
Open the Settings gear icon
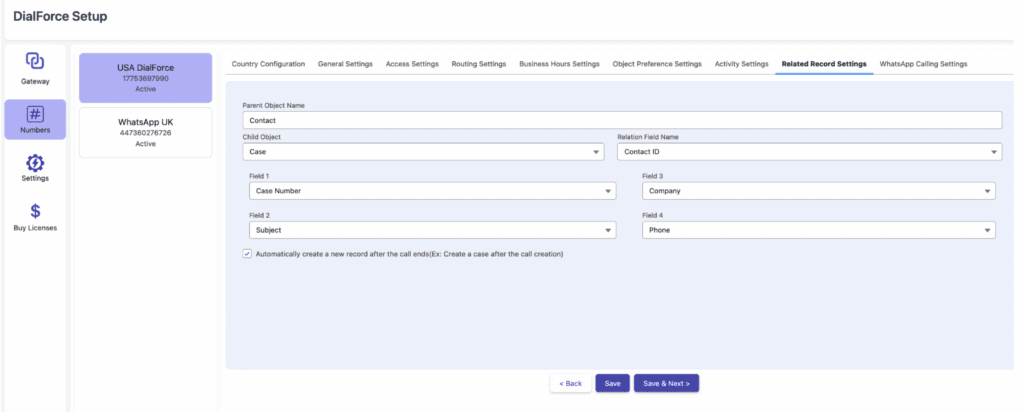(35, 163)
